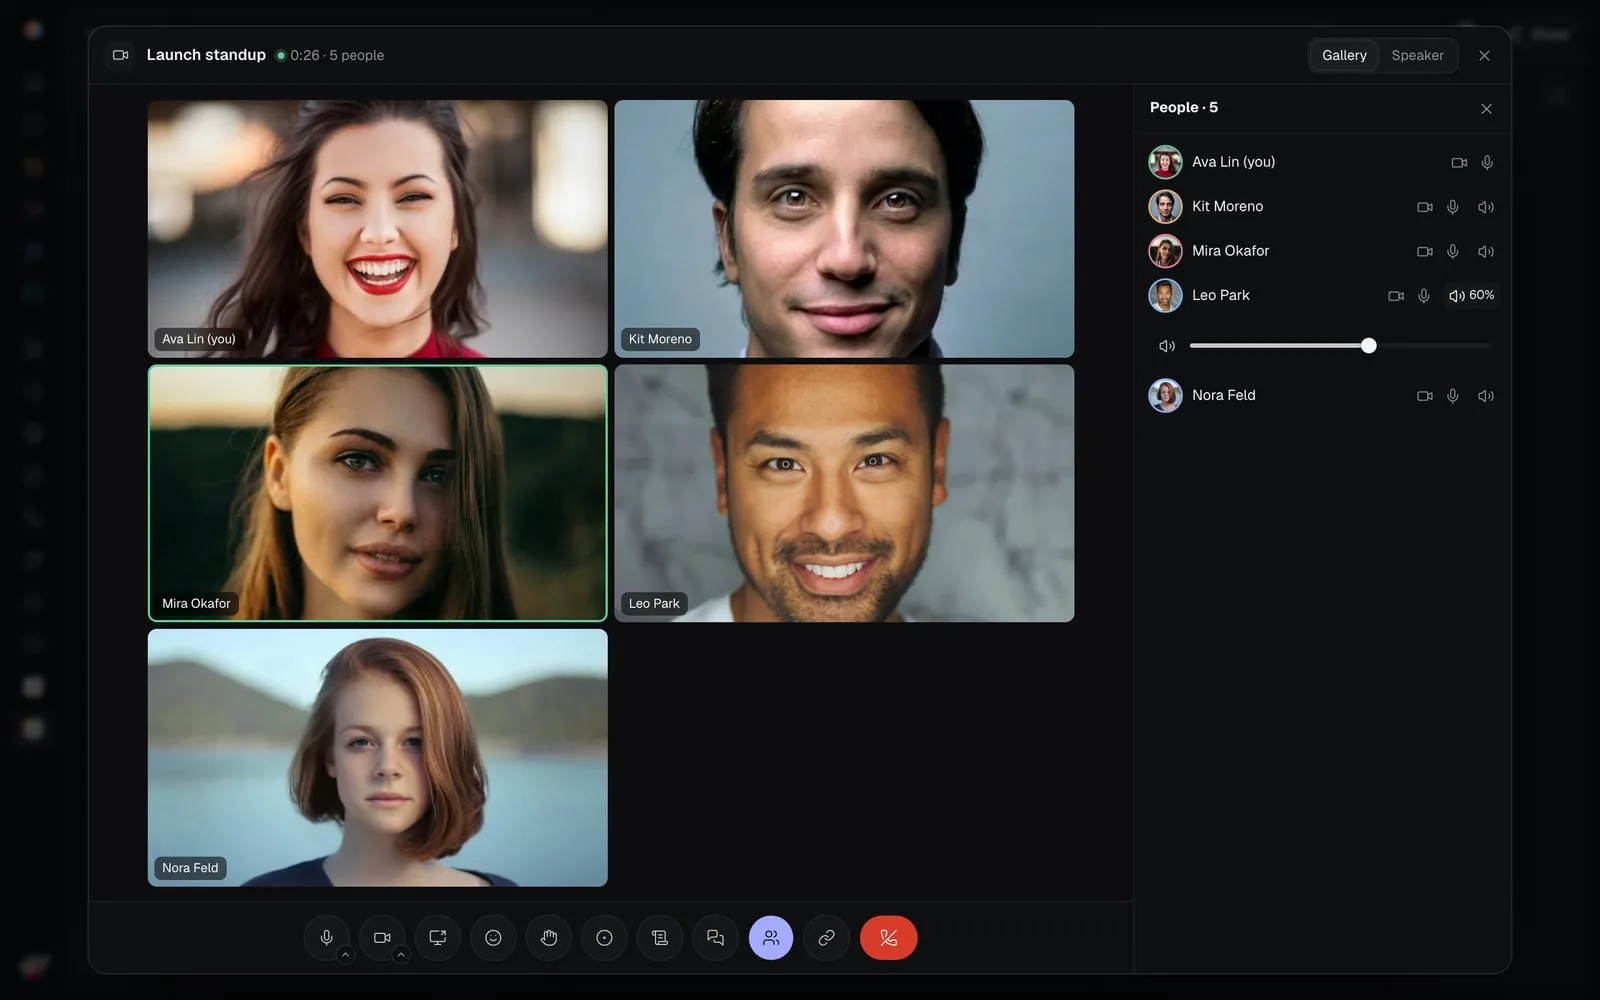
Task: Start screen sharing
Action: click(438, 938)
